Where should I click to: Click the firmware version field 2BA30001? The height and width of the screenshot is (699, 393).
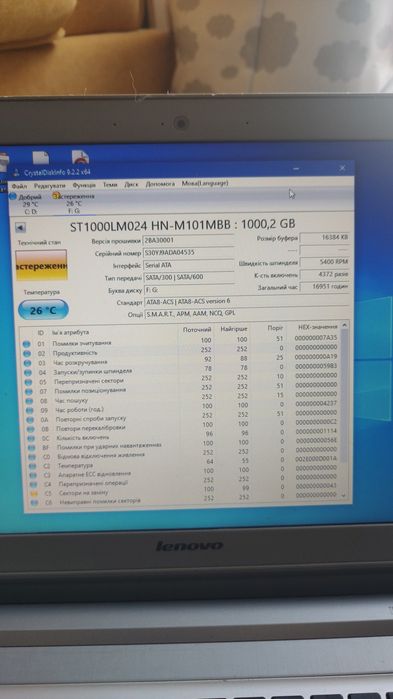coord(188,240)
